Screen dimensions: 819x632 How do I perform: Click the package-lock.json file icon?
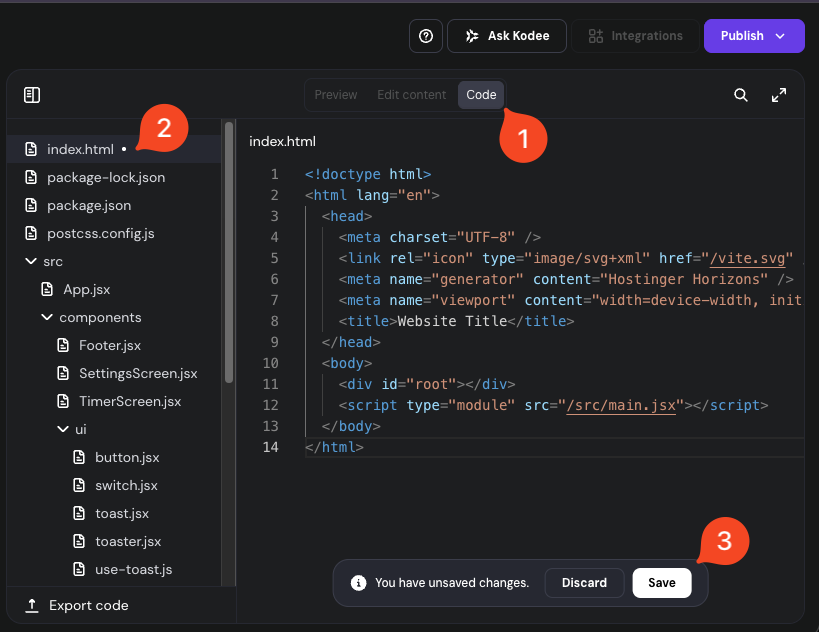click(x=31, y=178)
